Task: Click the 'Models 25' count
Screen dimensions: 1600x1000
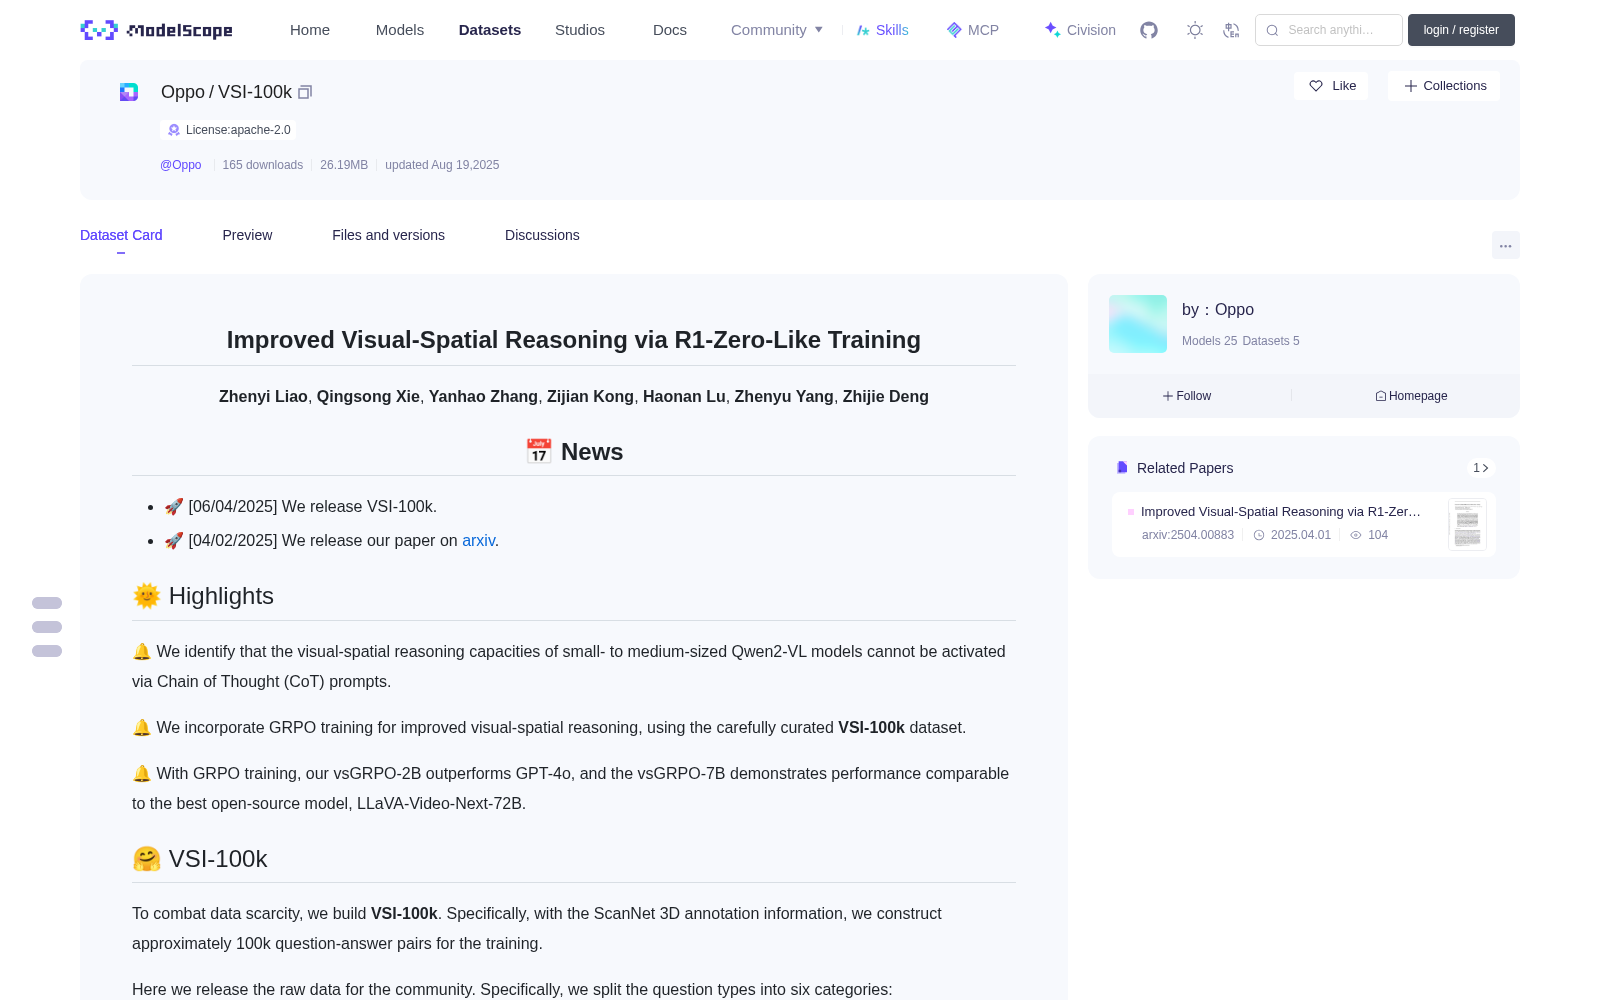Action: point(1210,341)
